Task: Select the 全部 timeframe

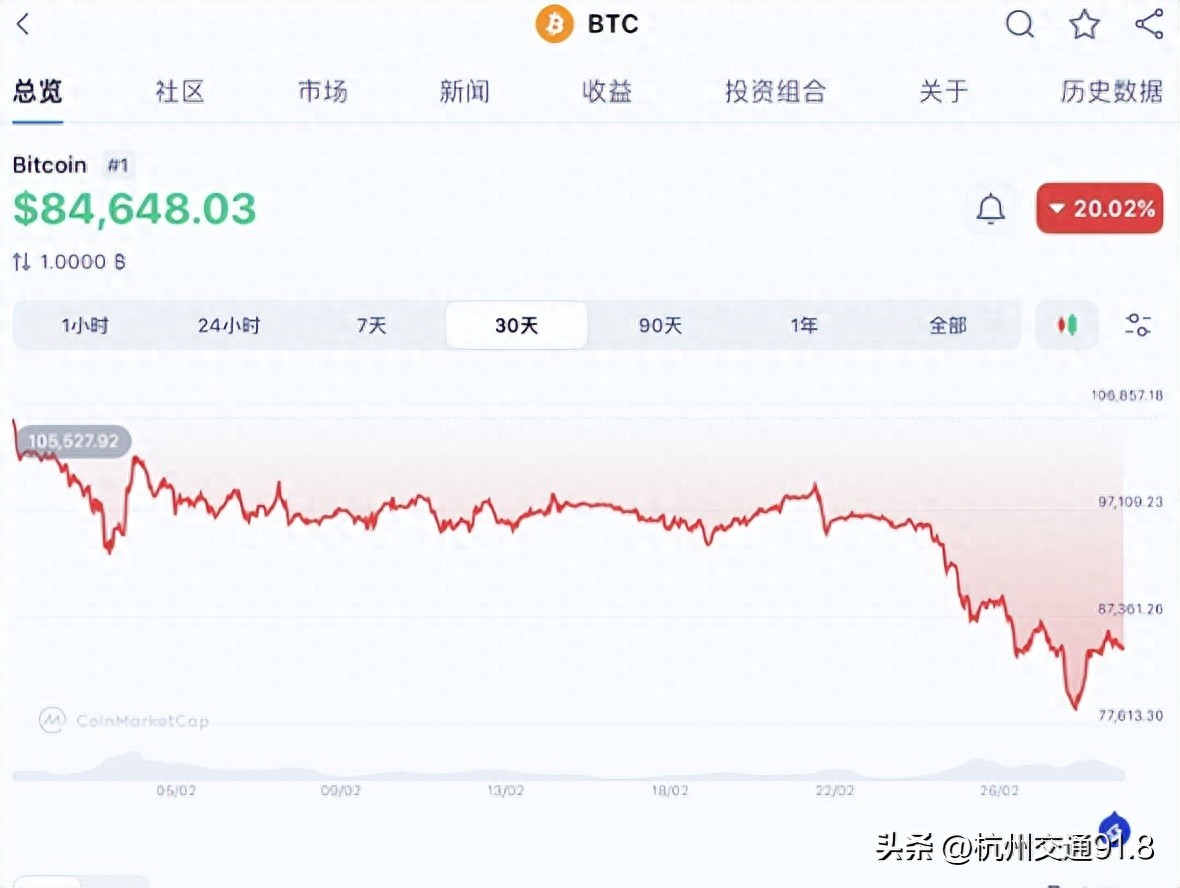Action: [x=946, y=324]
